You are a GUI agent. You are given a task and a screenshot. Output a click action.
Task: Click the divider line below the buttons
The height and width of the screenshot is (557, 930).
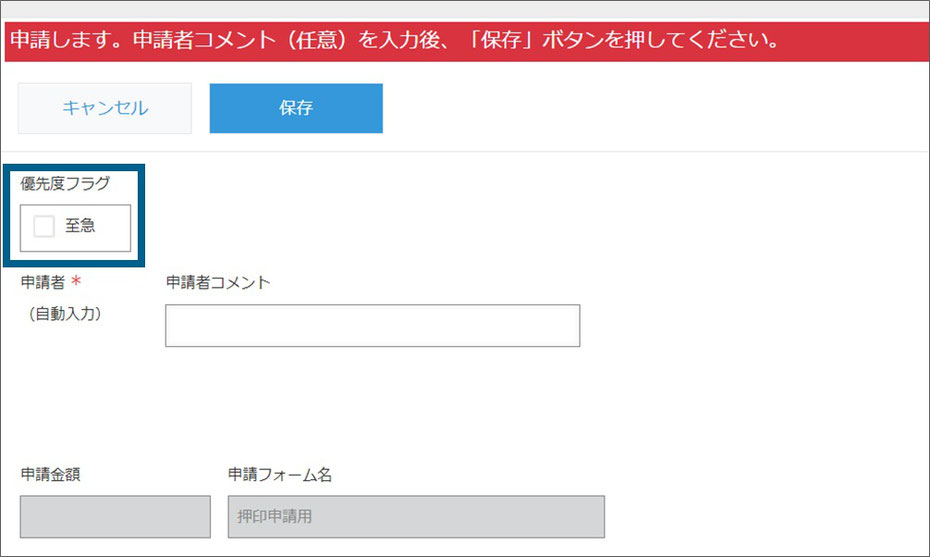point(465,152)
